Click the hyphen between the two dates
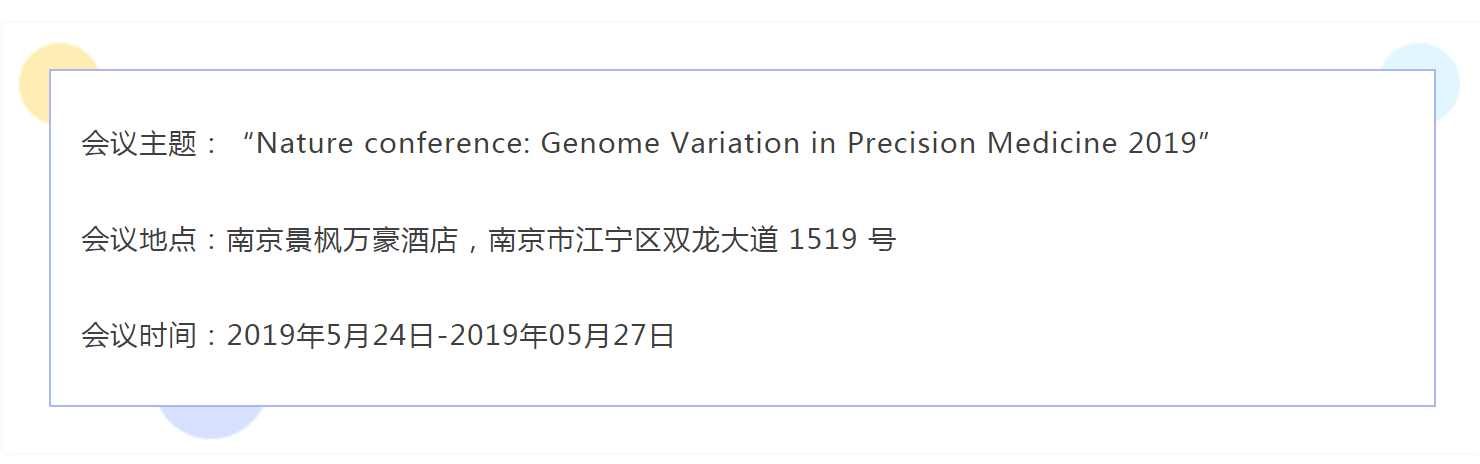1480x464 pixels. (x=442, y=337)
